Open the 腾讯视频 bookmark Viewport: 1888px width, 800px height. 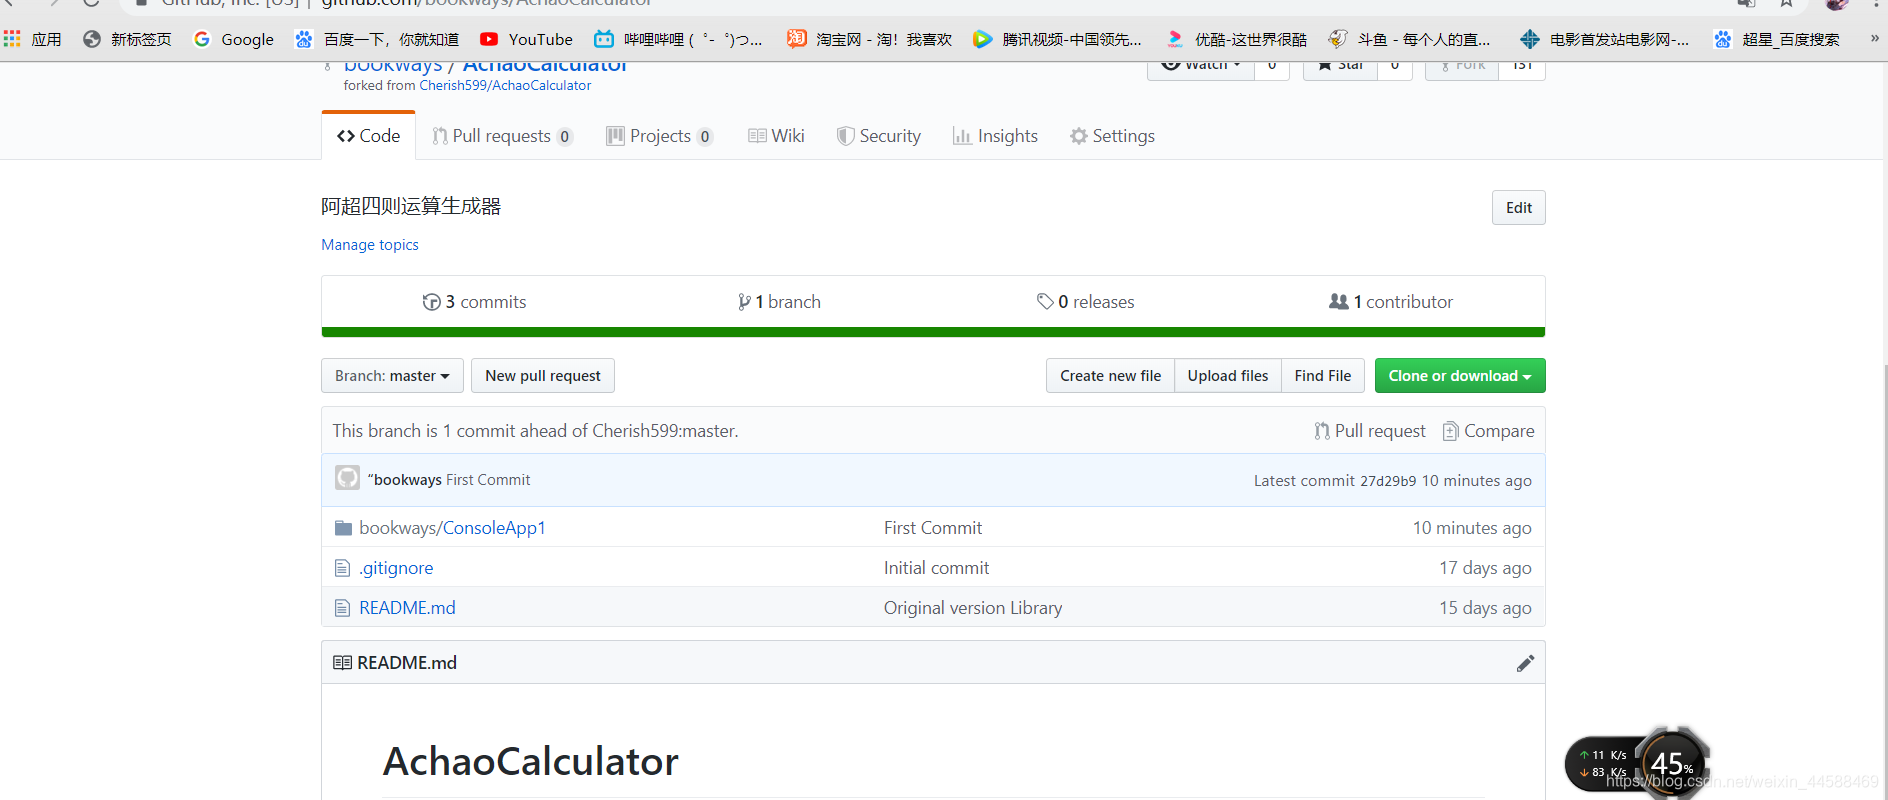point(1057,39)
